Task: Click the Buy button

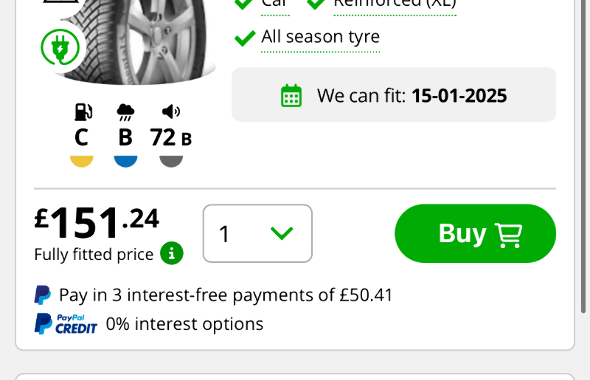Action: click(x=475, y=234)
